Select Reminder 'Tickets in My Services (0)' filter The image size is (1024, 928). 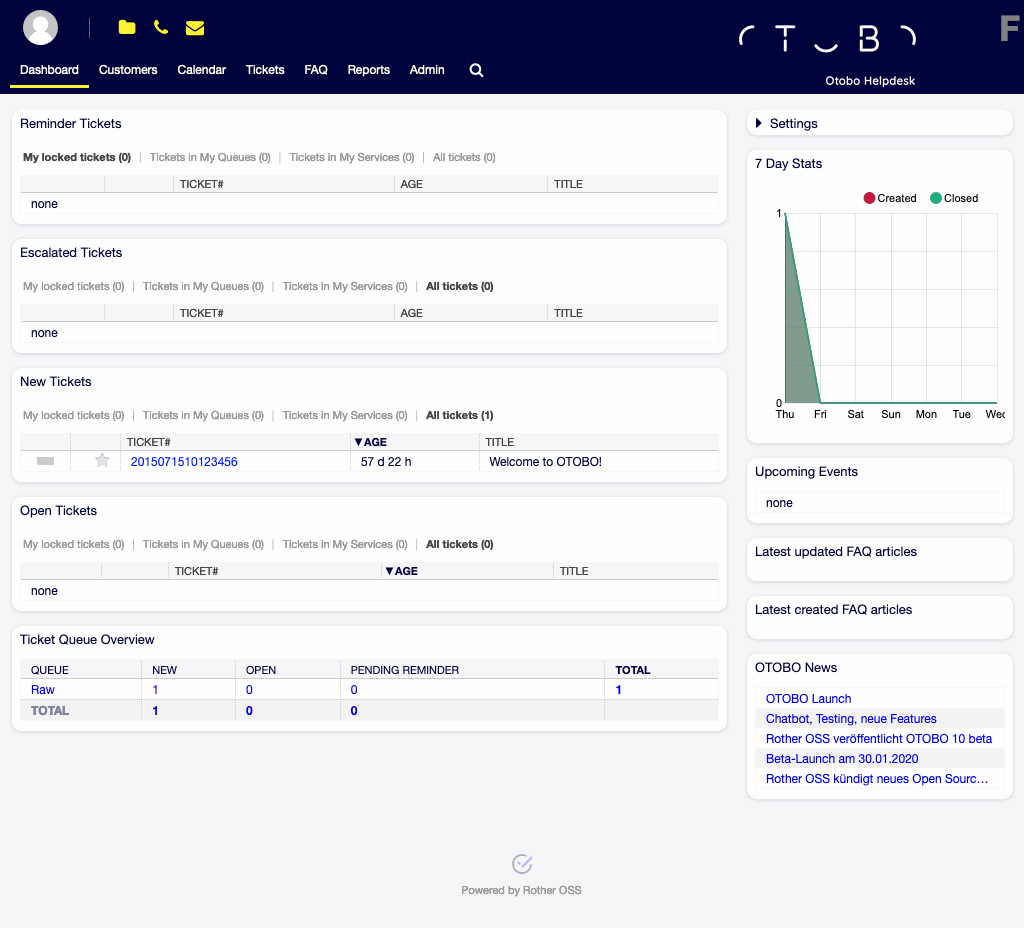coord(351,157)
